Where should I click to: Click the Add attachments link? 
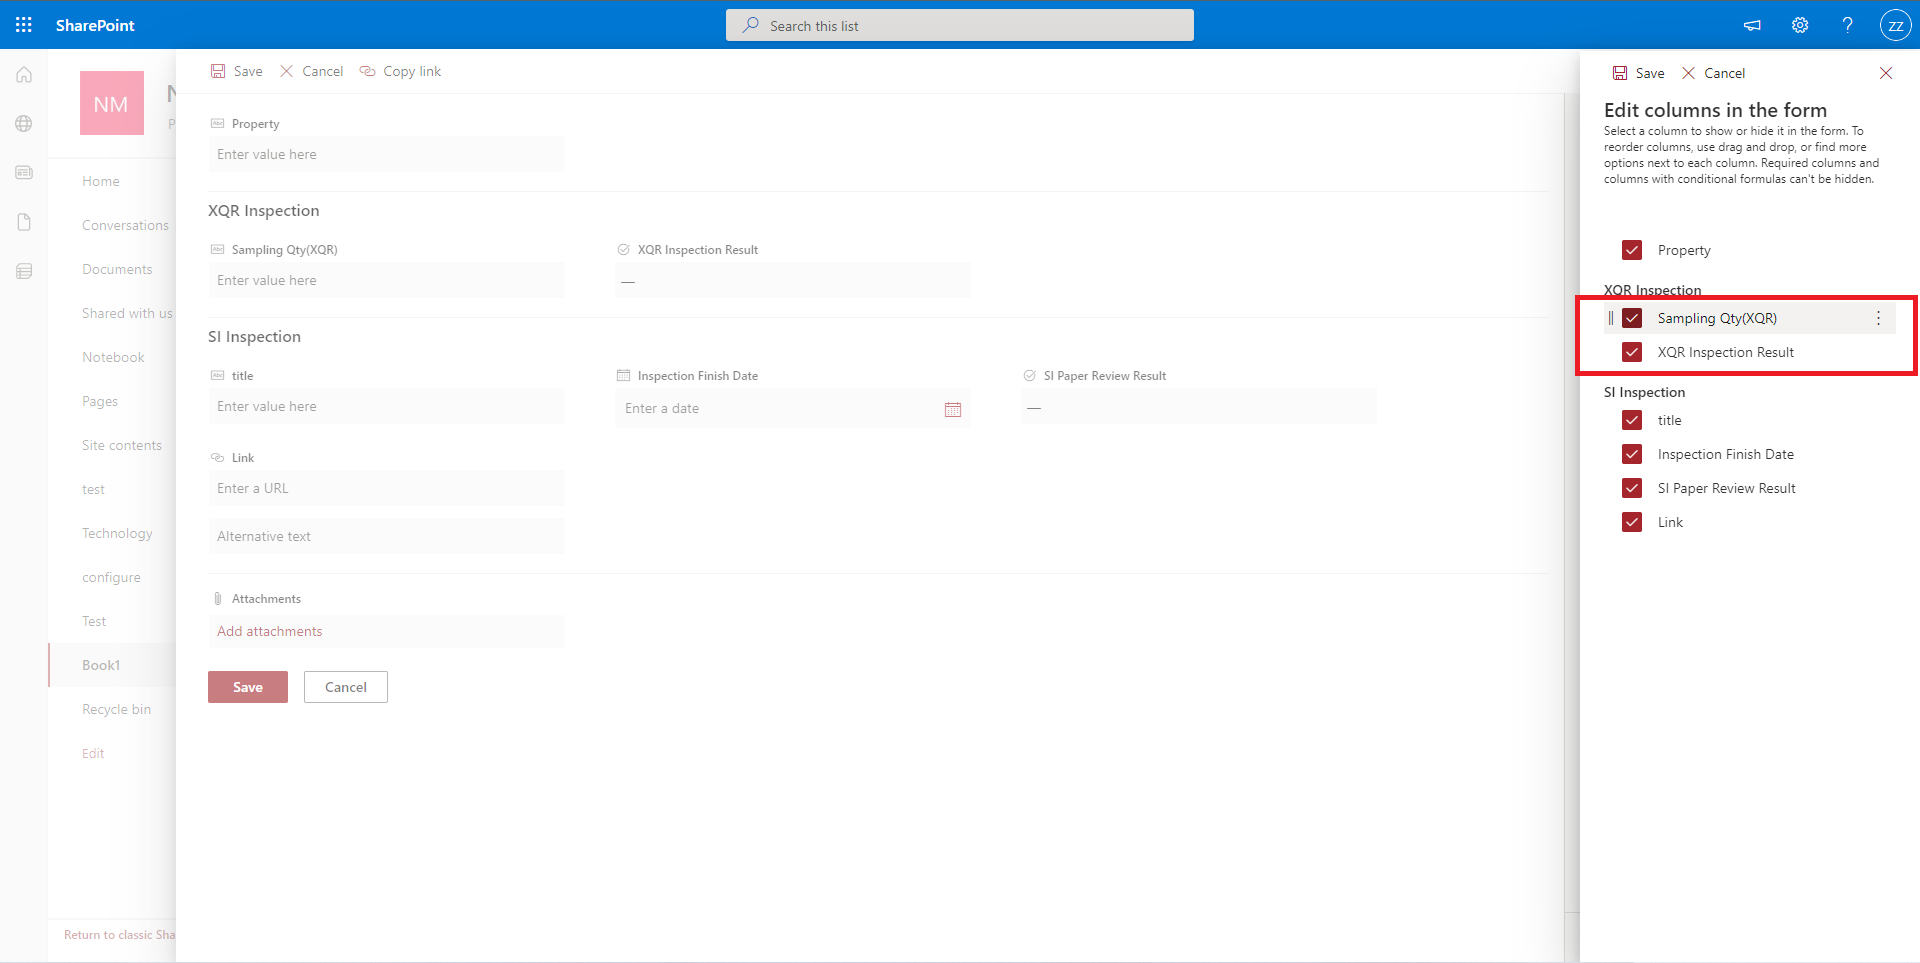pyautogui.click(x=269, y=631)
